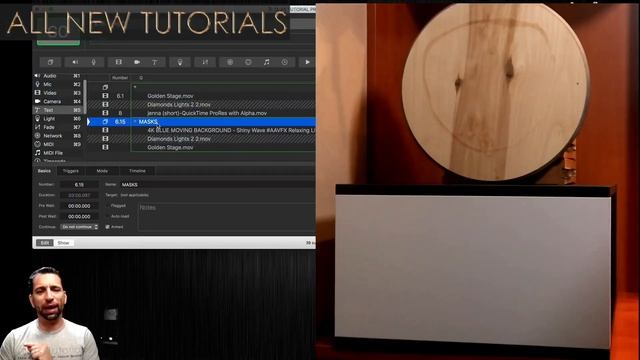Collapse the MASKS group disclosure triangle

[135, 121]
